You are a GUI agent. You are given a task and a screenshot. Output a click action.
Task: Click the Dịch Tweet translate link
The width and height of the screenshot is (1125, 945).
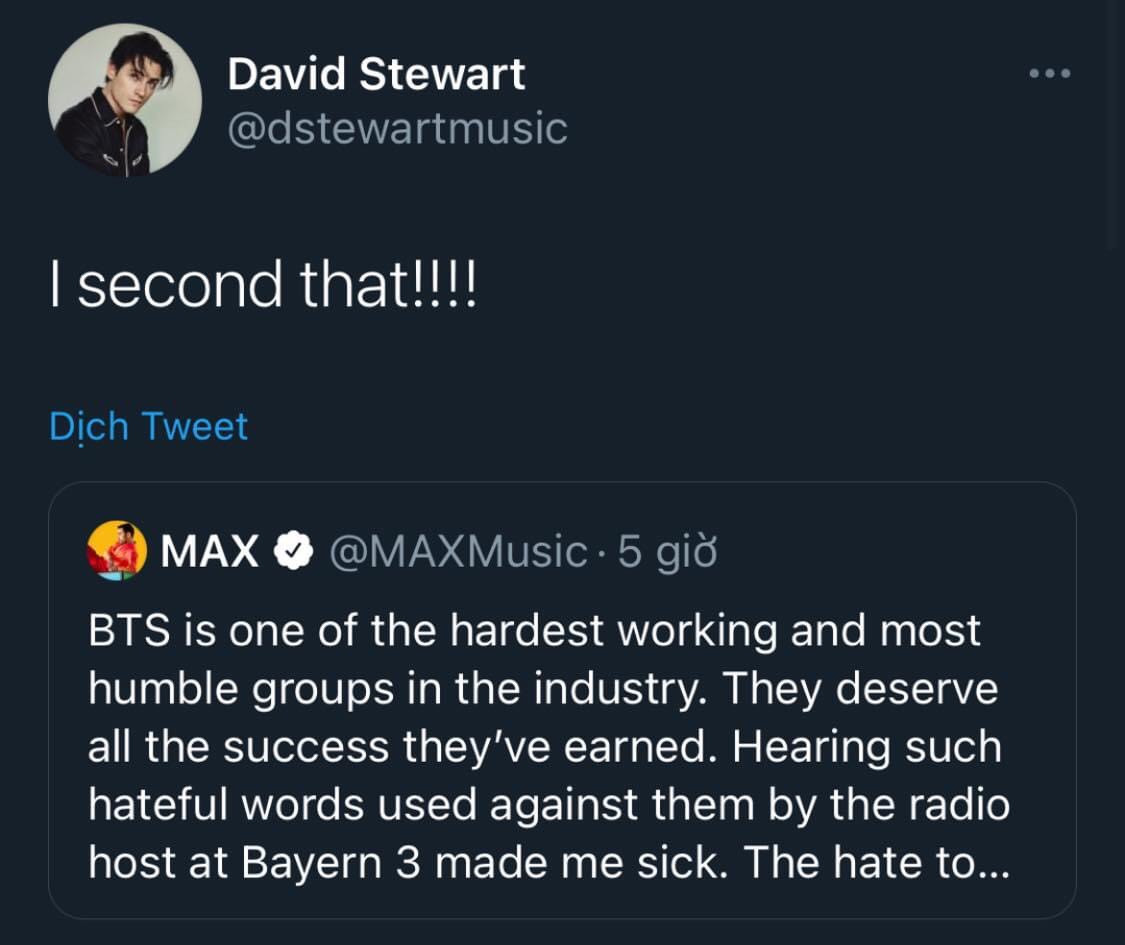148,427
